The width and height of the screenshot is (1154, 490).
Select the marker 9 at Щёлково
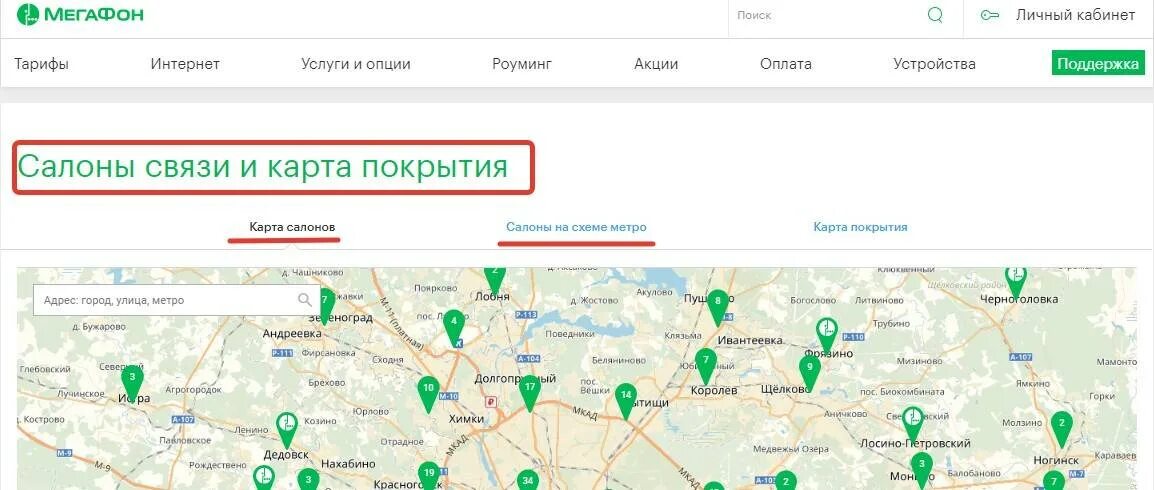pyautogui.click(x=810, y=374)
